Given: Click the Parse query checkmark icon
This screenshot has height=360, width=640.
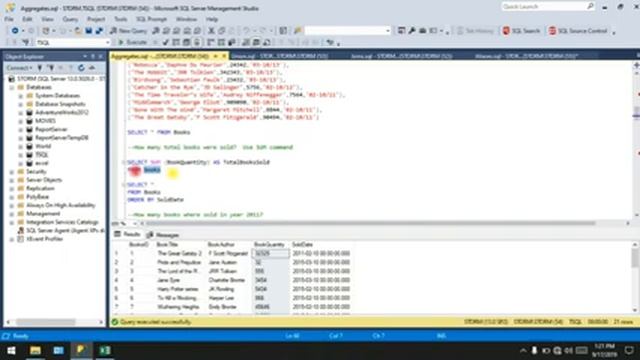Looking at the screenshot, I should click(x=165, y=42).
